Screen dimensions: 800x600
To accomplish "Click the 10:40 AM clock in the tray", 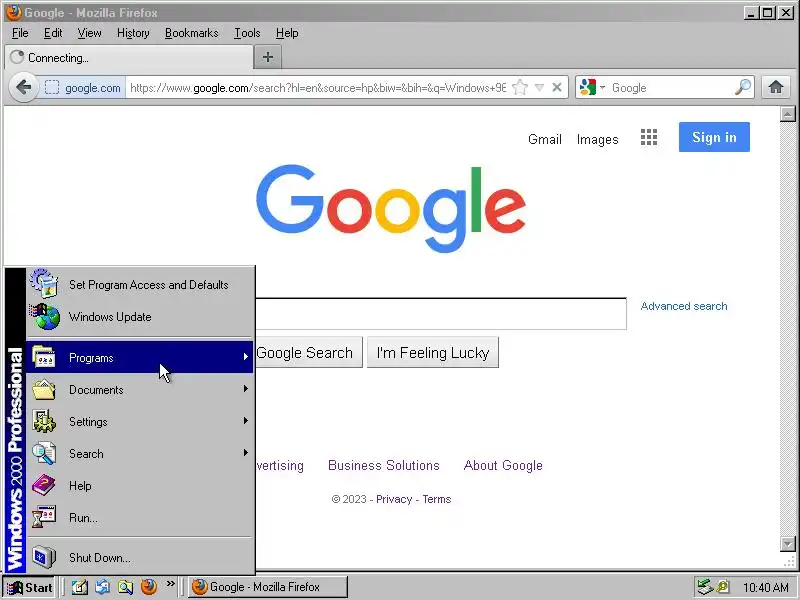I will (x=766, y=588).
